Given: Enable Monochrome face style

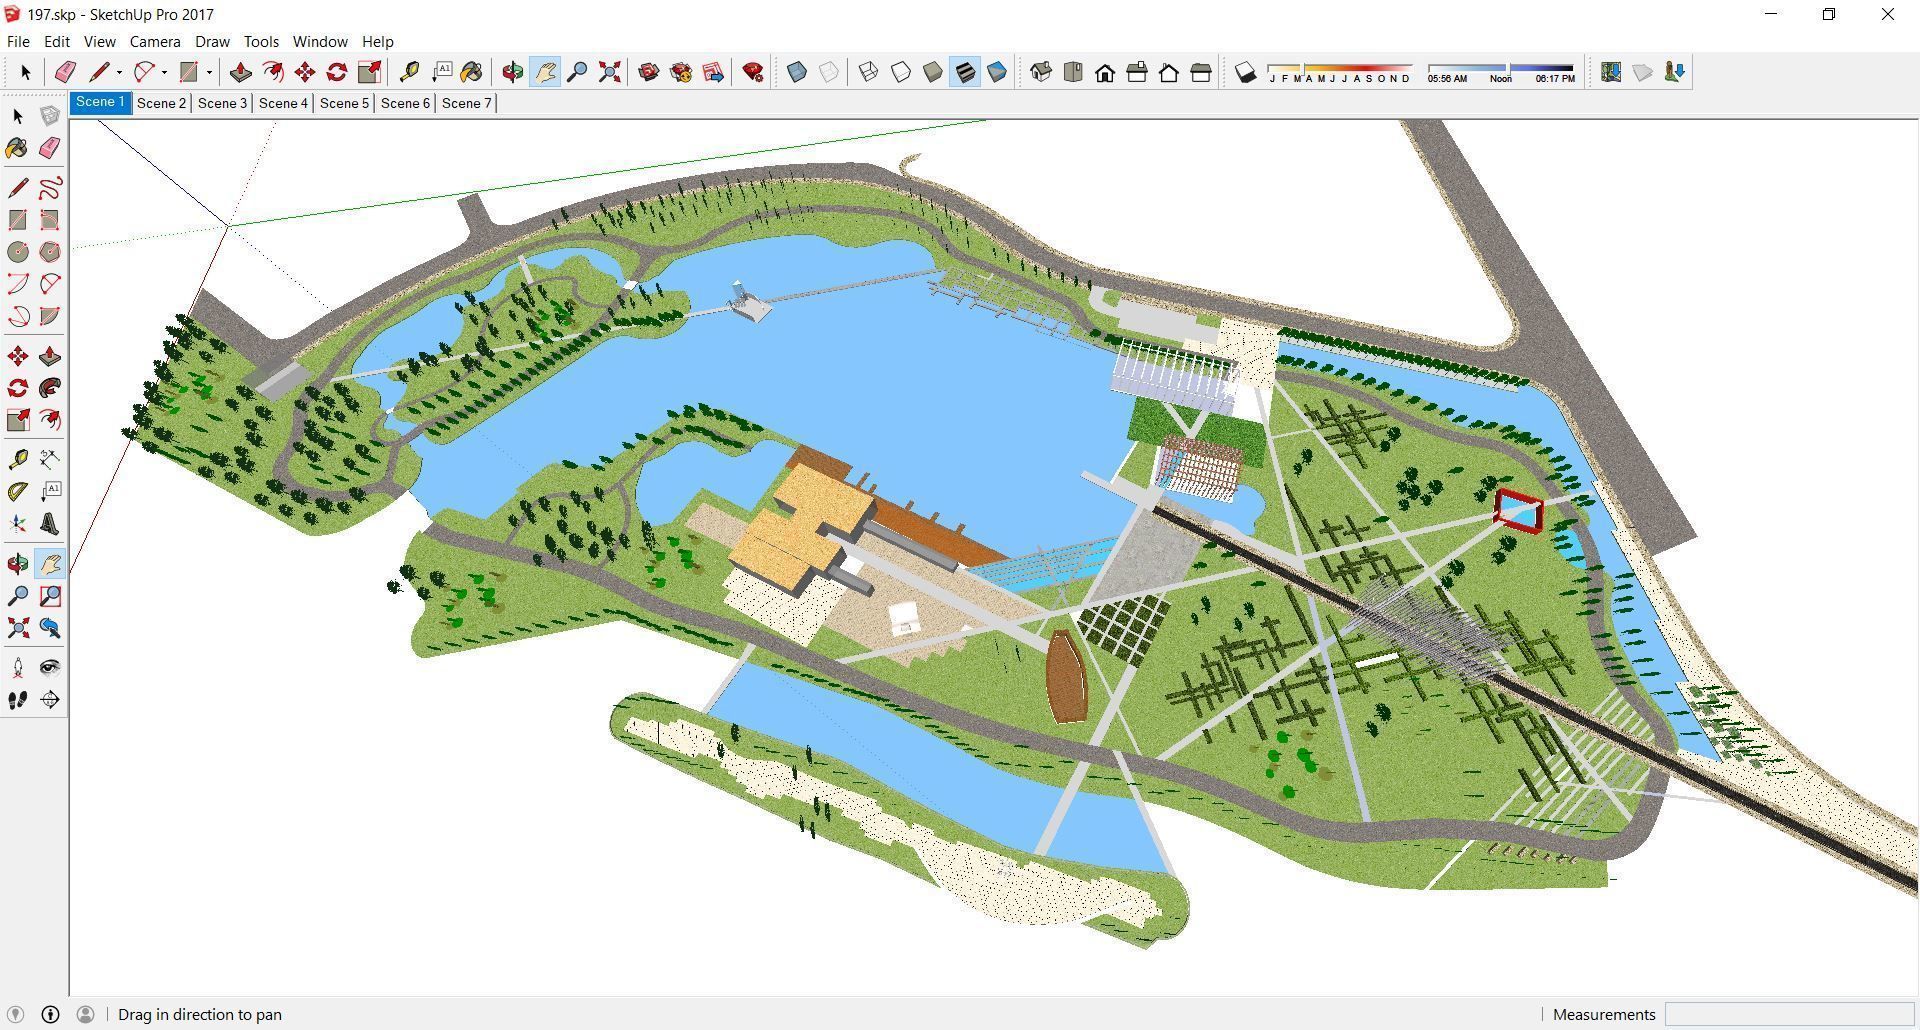Looking at the screenshot, I should coord(997,72).
